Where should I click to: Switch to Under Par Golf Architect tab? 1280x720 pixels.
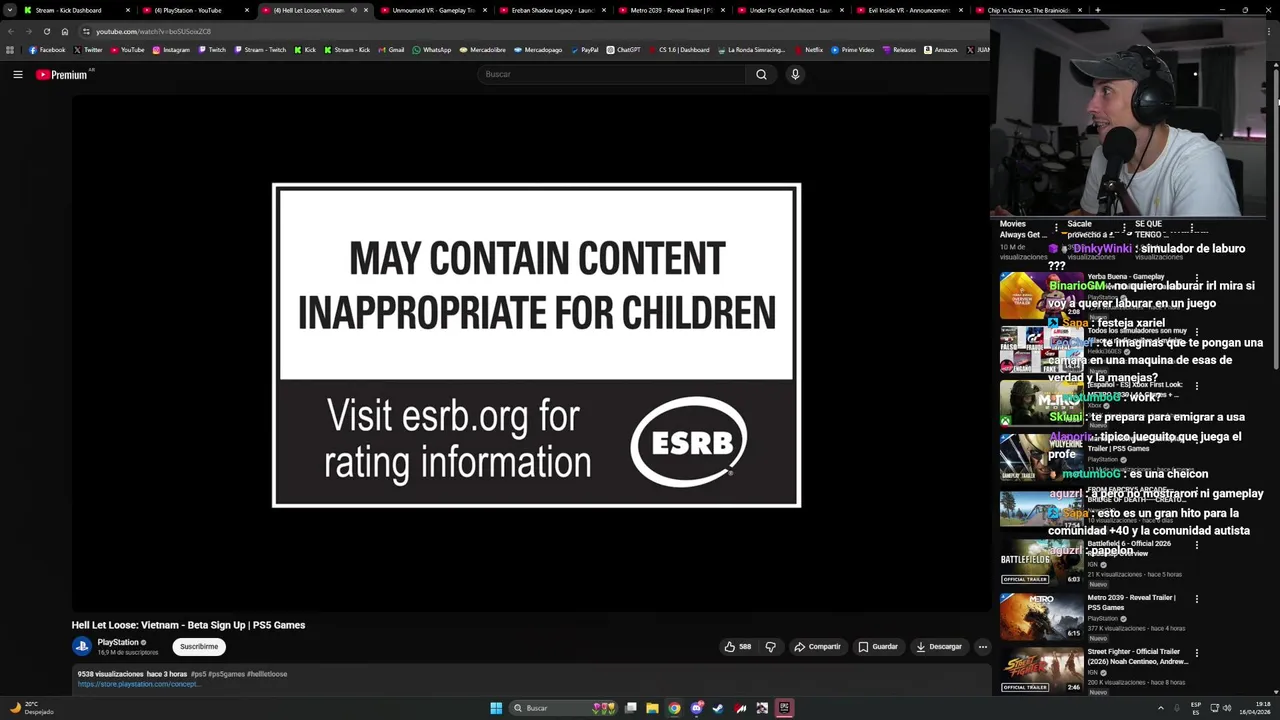pos(789,10)
